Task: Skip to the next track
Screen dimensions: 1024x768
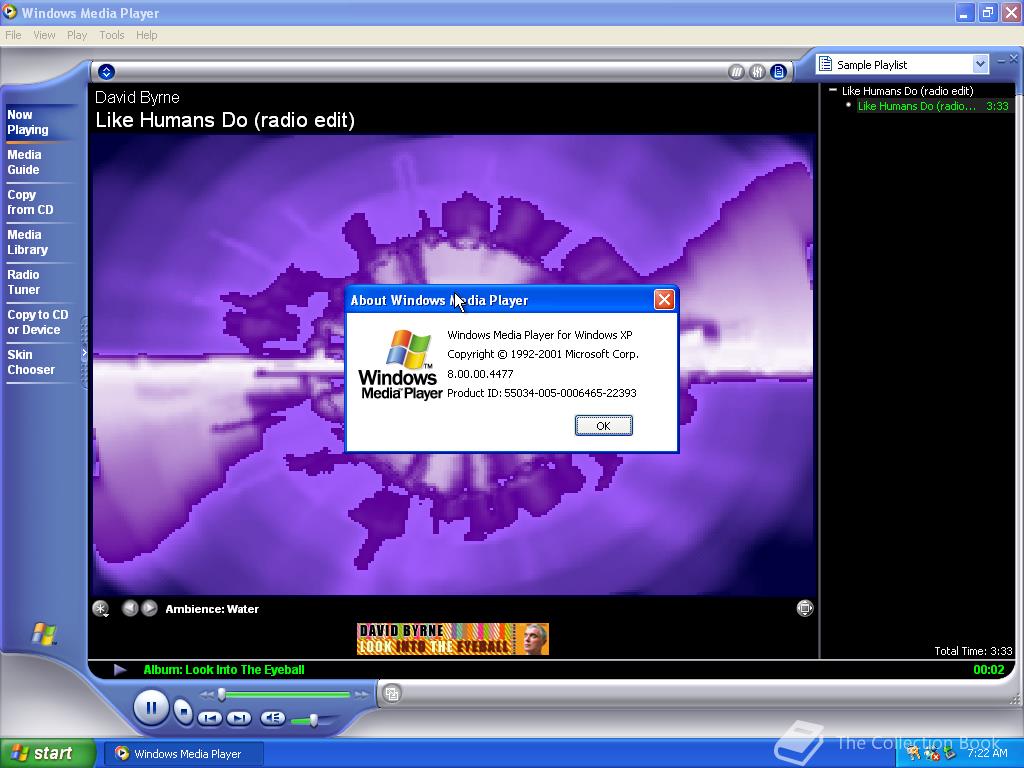Action: (x=239, y=718)
